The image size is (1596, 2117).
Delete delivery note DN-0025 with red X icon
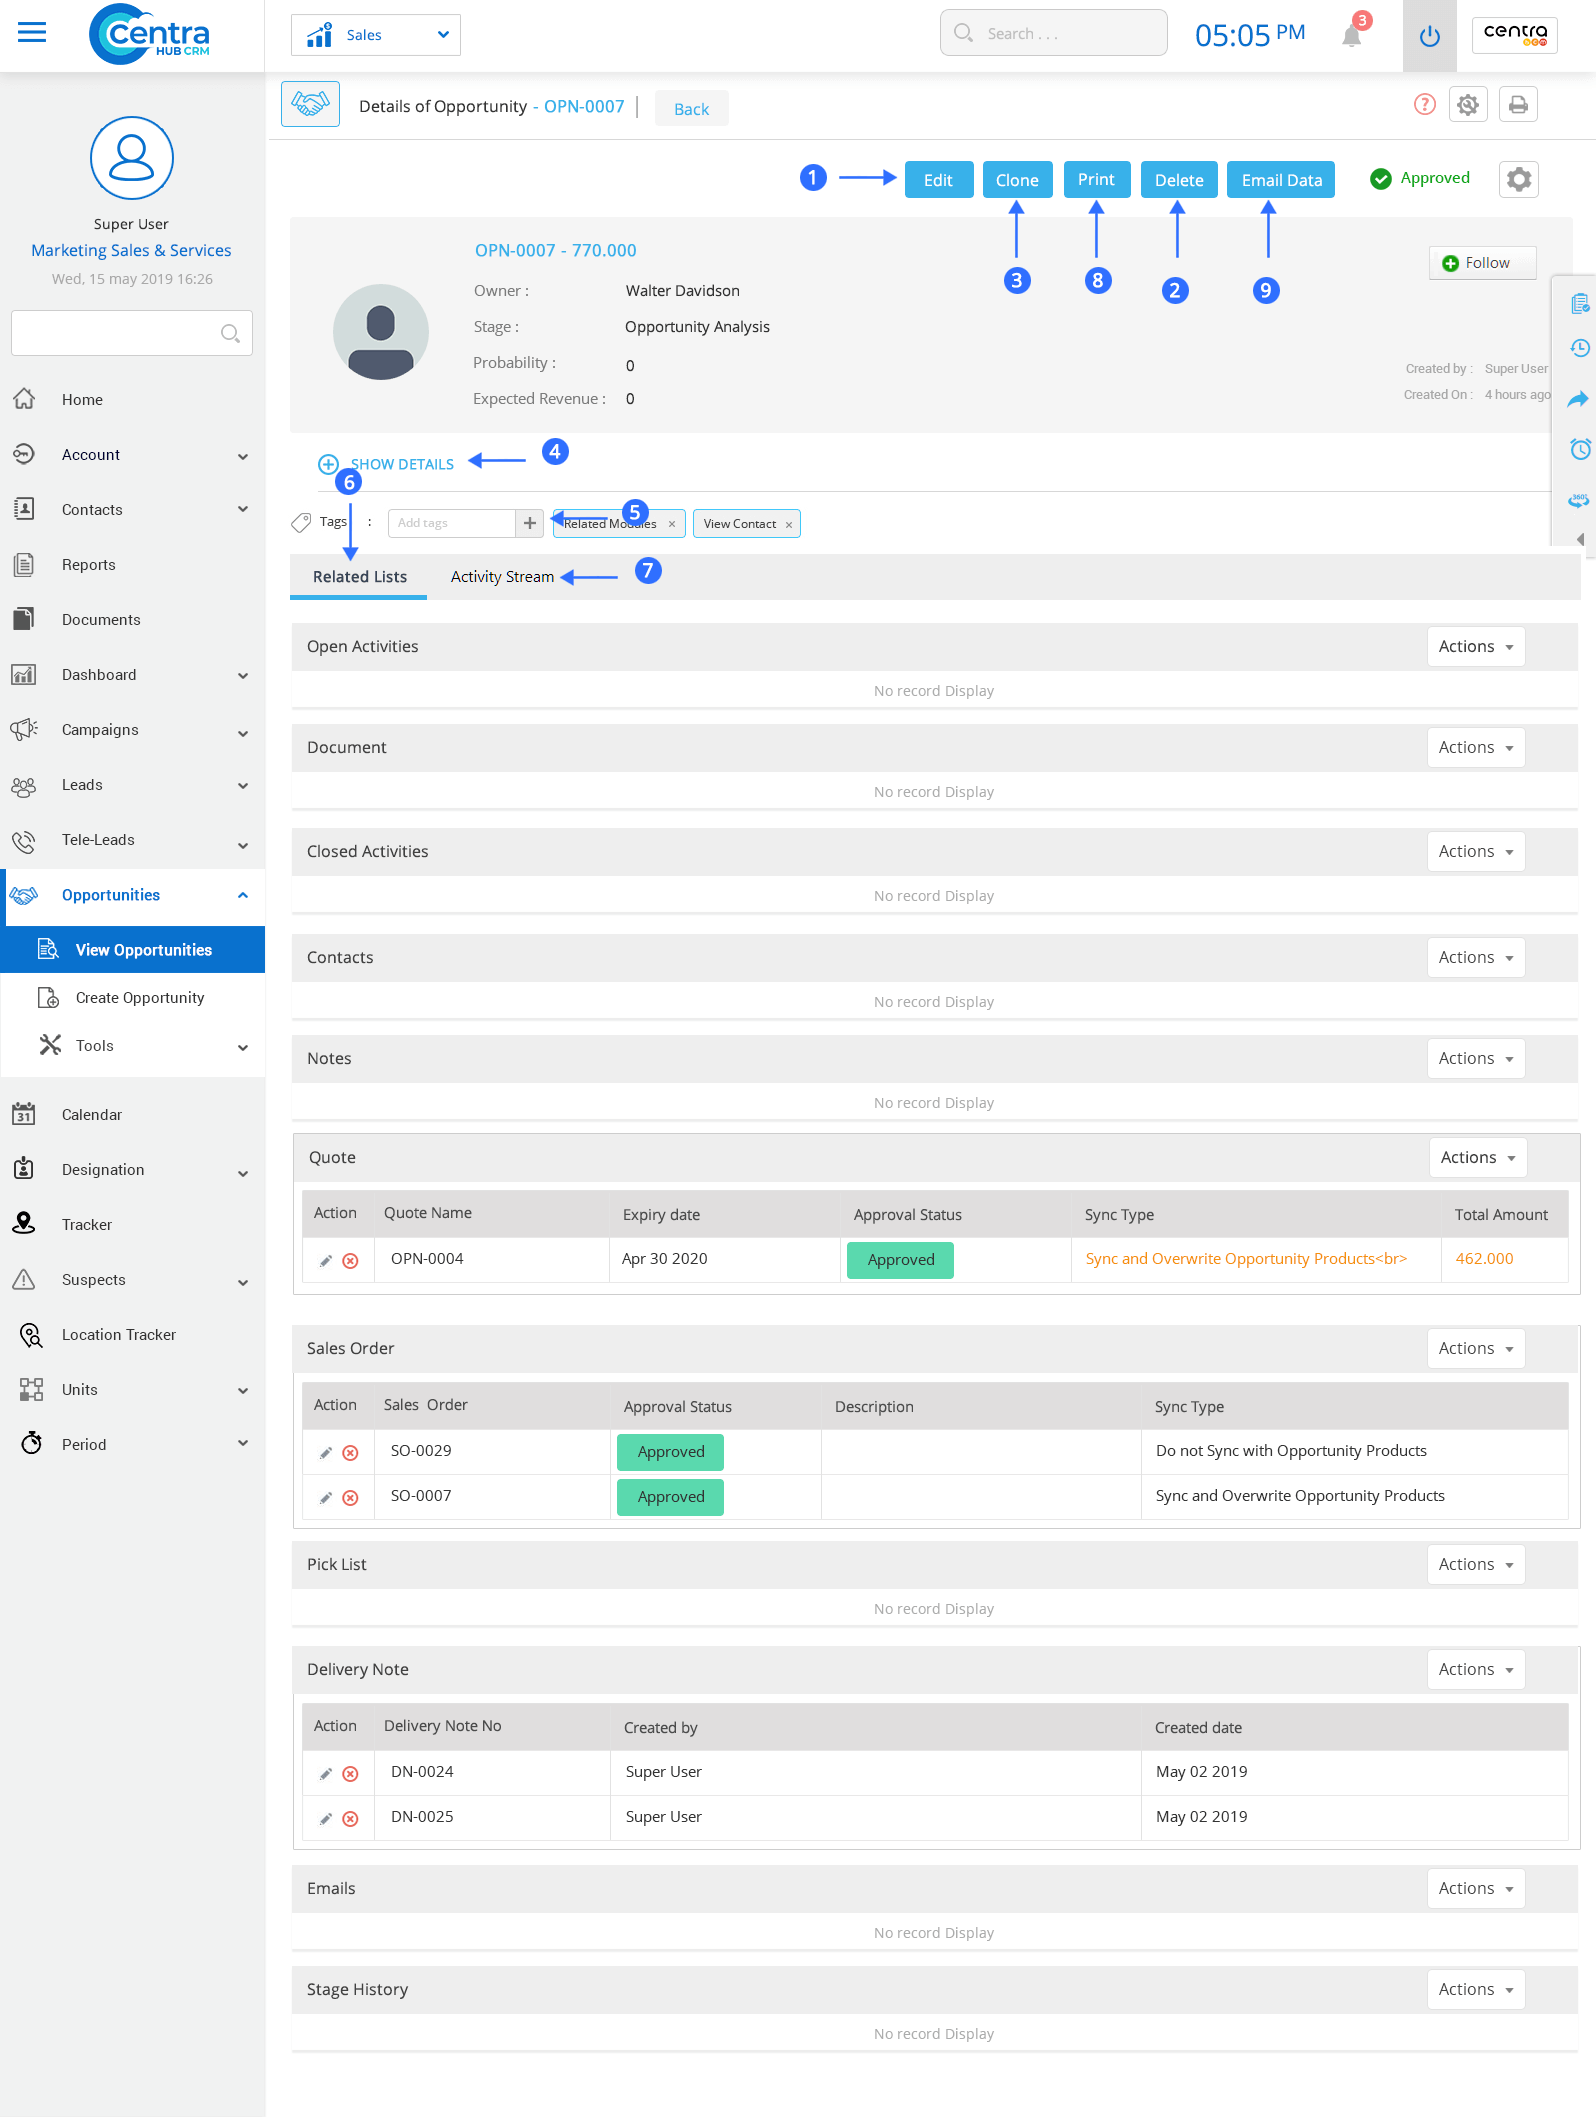(x=350, y=1819)
